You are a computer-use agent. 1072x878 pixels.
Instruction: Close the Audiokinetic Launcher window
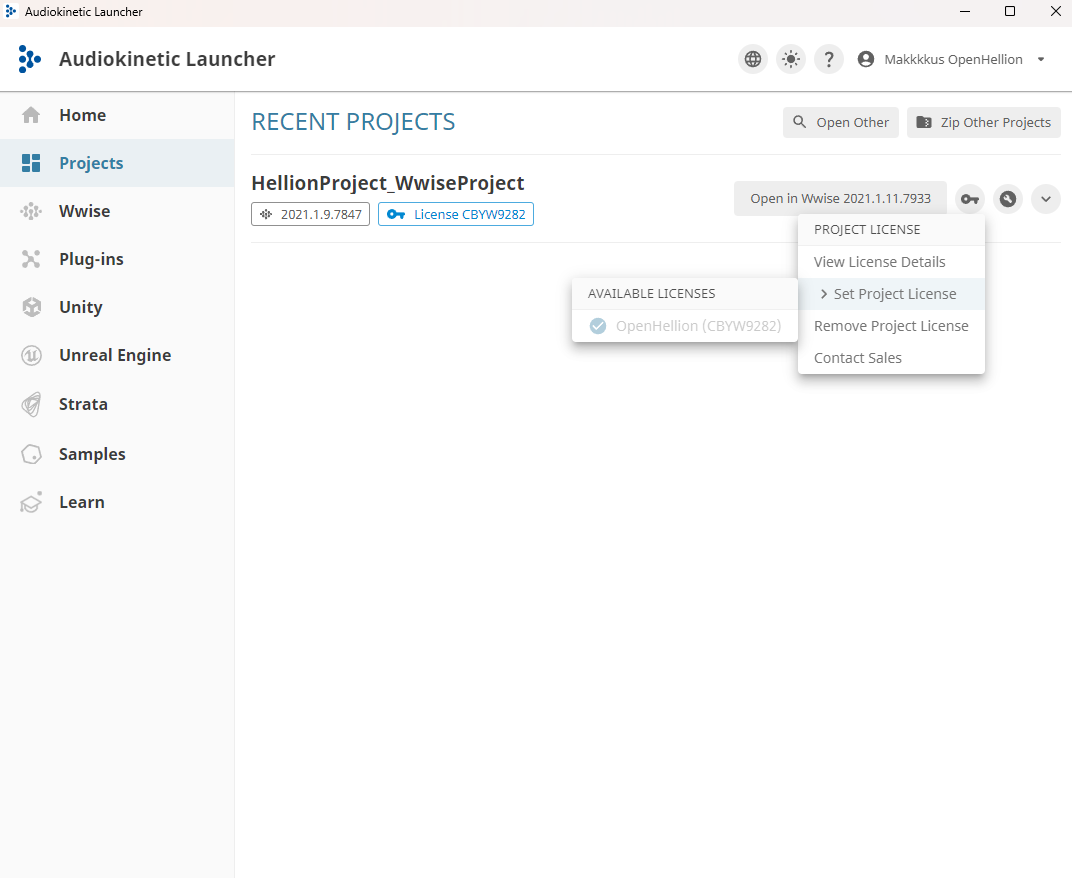click(1055, 12)
